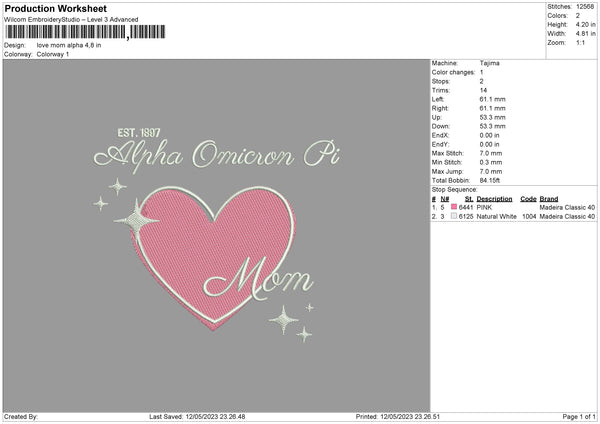
Task: Click the Total Bobbin value 84.15ft
Action: pyautogui.click(x=490, y=180)
